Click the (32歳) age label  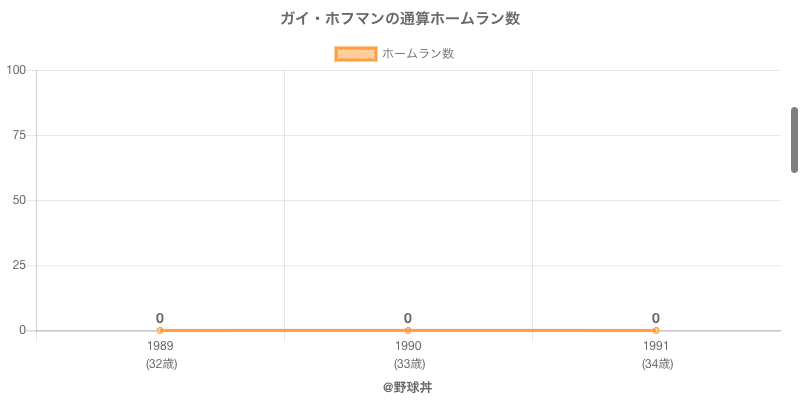pyautogui.click(x=161, y=364)
